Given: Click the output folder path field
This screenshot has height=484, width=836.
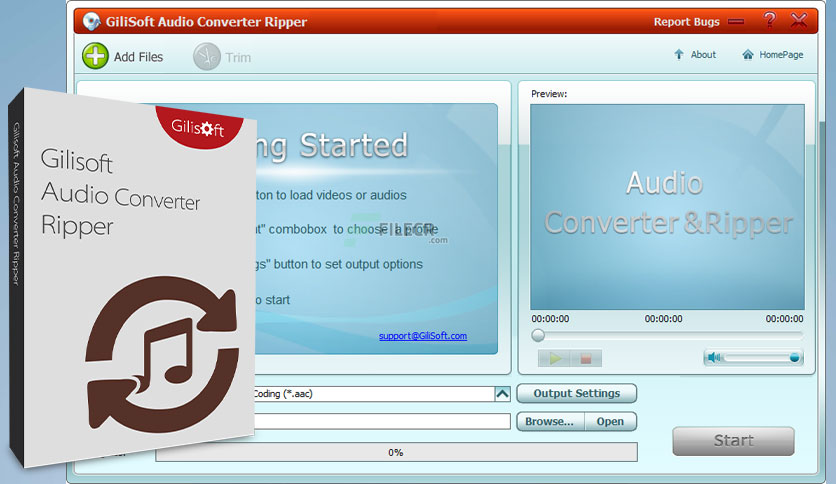Looking at the screenshot, I should coord(382,421).
